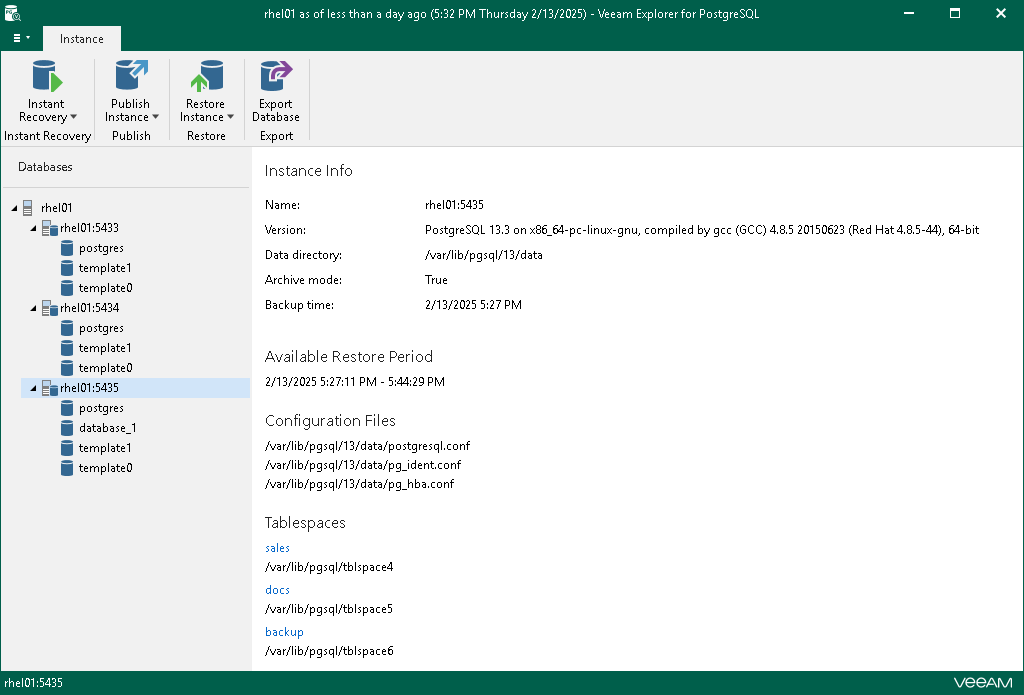
Task: Collapse the rhel01:5434 instance node
Action: pos(35,308)
